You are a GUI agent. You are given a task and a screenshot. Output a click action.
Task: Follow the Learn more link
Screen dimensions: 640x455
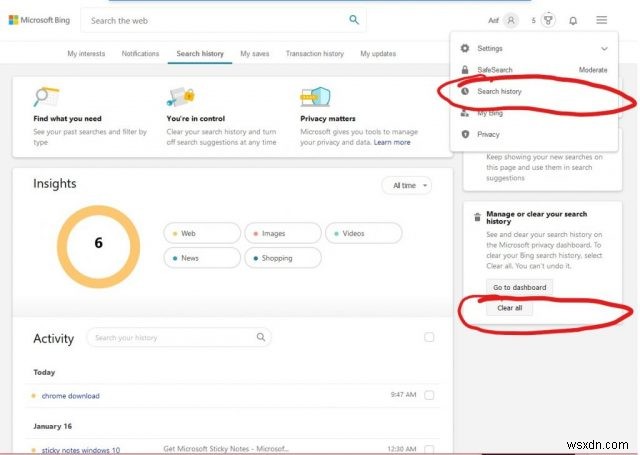392,142
